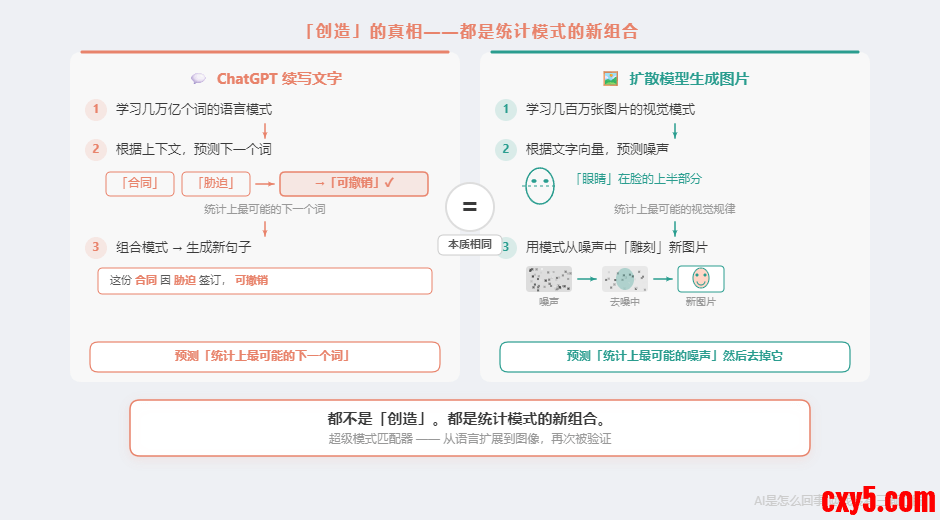Click the text 用模式从噪声中「雕刻」新图片

click(616, 247)
